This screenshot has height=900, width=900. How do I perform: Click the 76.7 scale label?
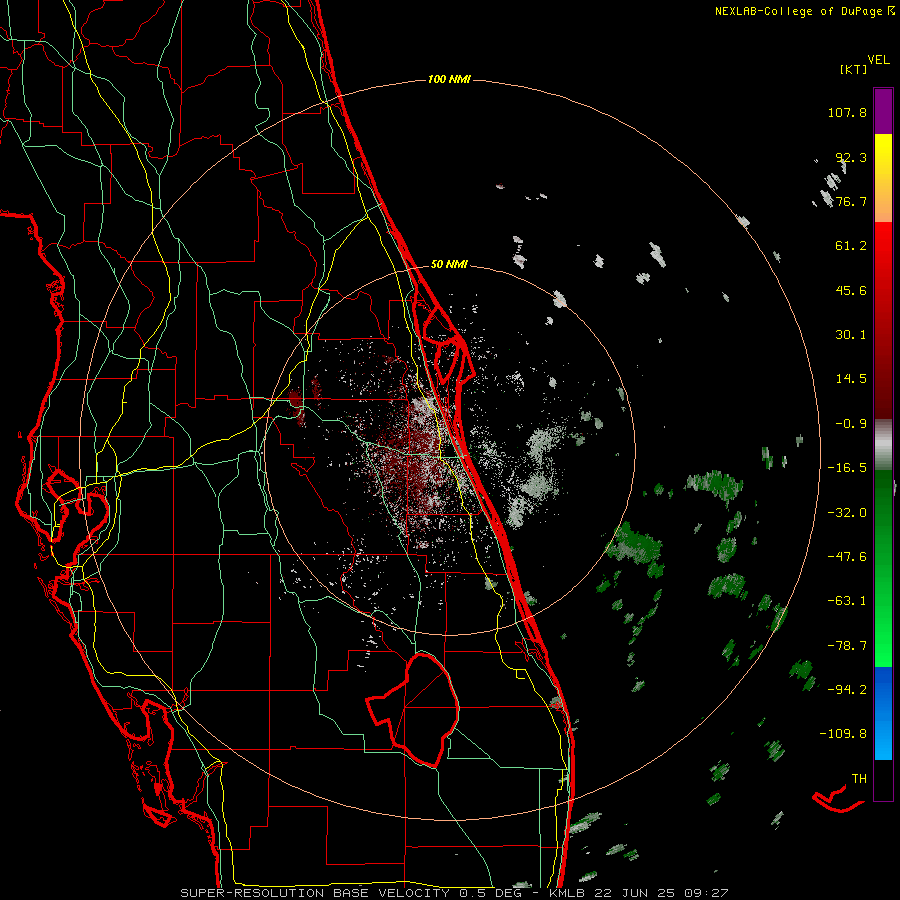851,201
